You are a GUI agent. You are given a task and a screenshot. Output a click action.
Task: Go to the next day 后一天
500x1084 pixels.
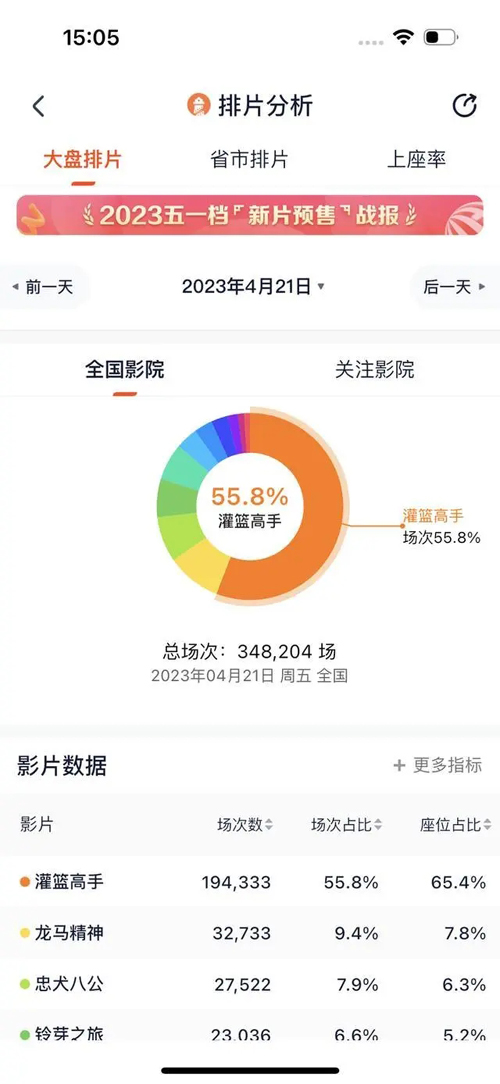[455, 287]
